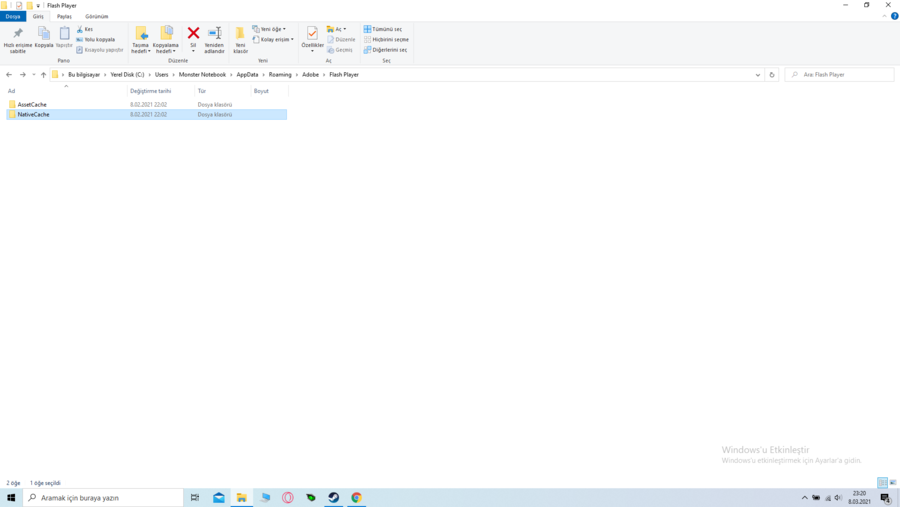
Task: Open the notification center icon
Action: [886, 498]
